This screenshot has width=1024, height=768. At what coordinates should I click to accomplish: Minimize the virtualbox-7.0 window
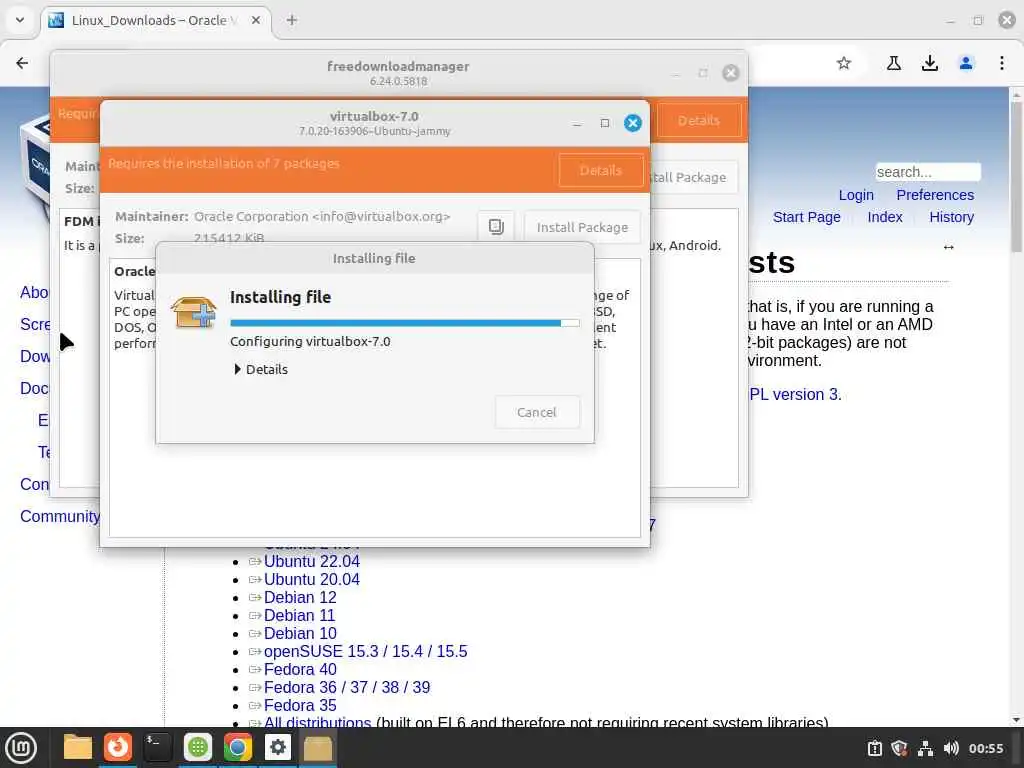577,123
